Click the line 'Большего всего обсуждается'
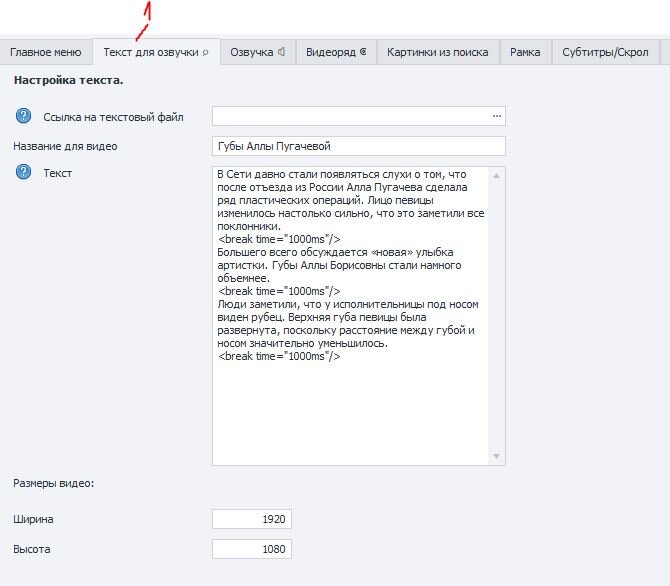The image size is (670, 586). click(x=335, y=252)
